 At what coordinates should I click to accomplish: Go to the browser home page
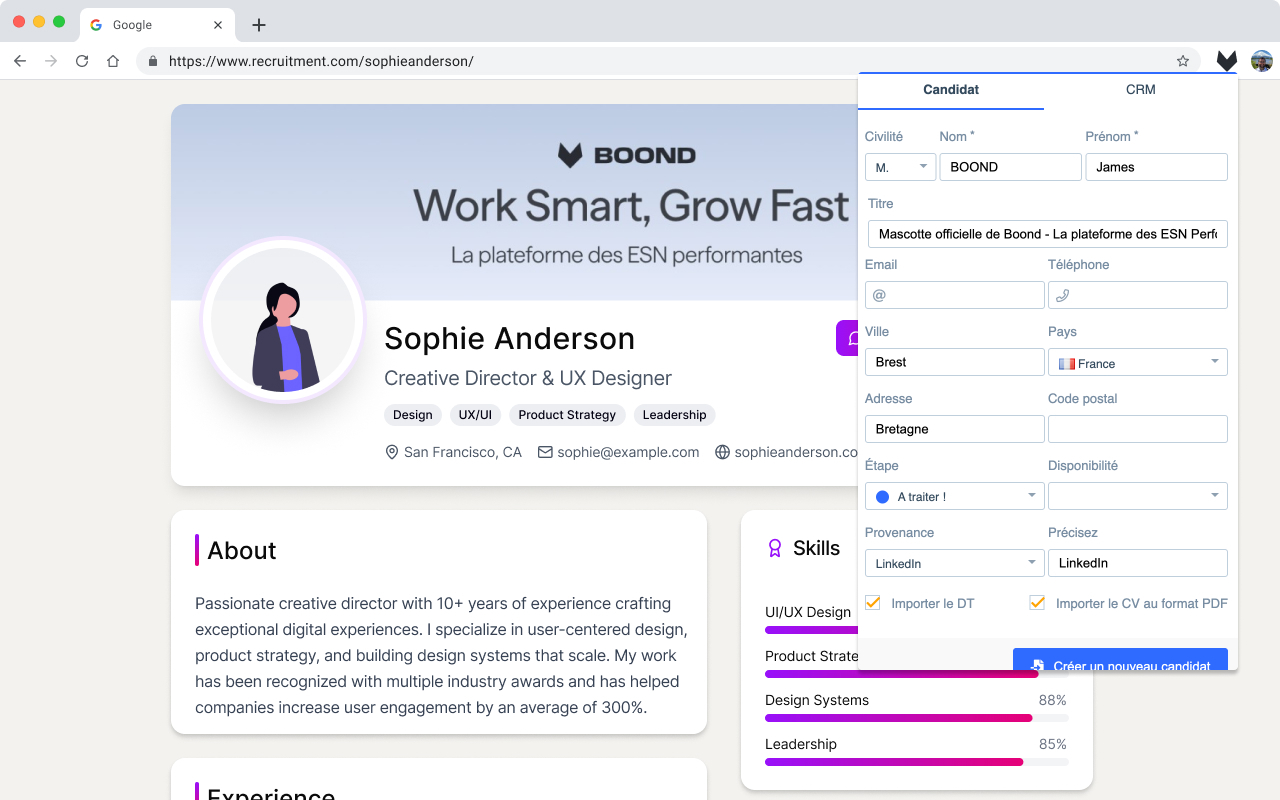[x=113, y=61]
